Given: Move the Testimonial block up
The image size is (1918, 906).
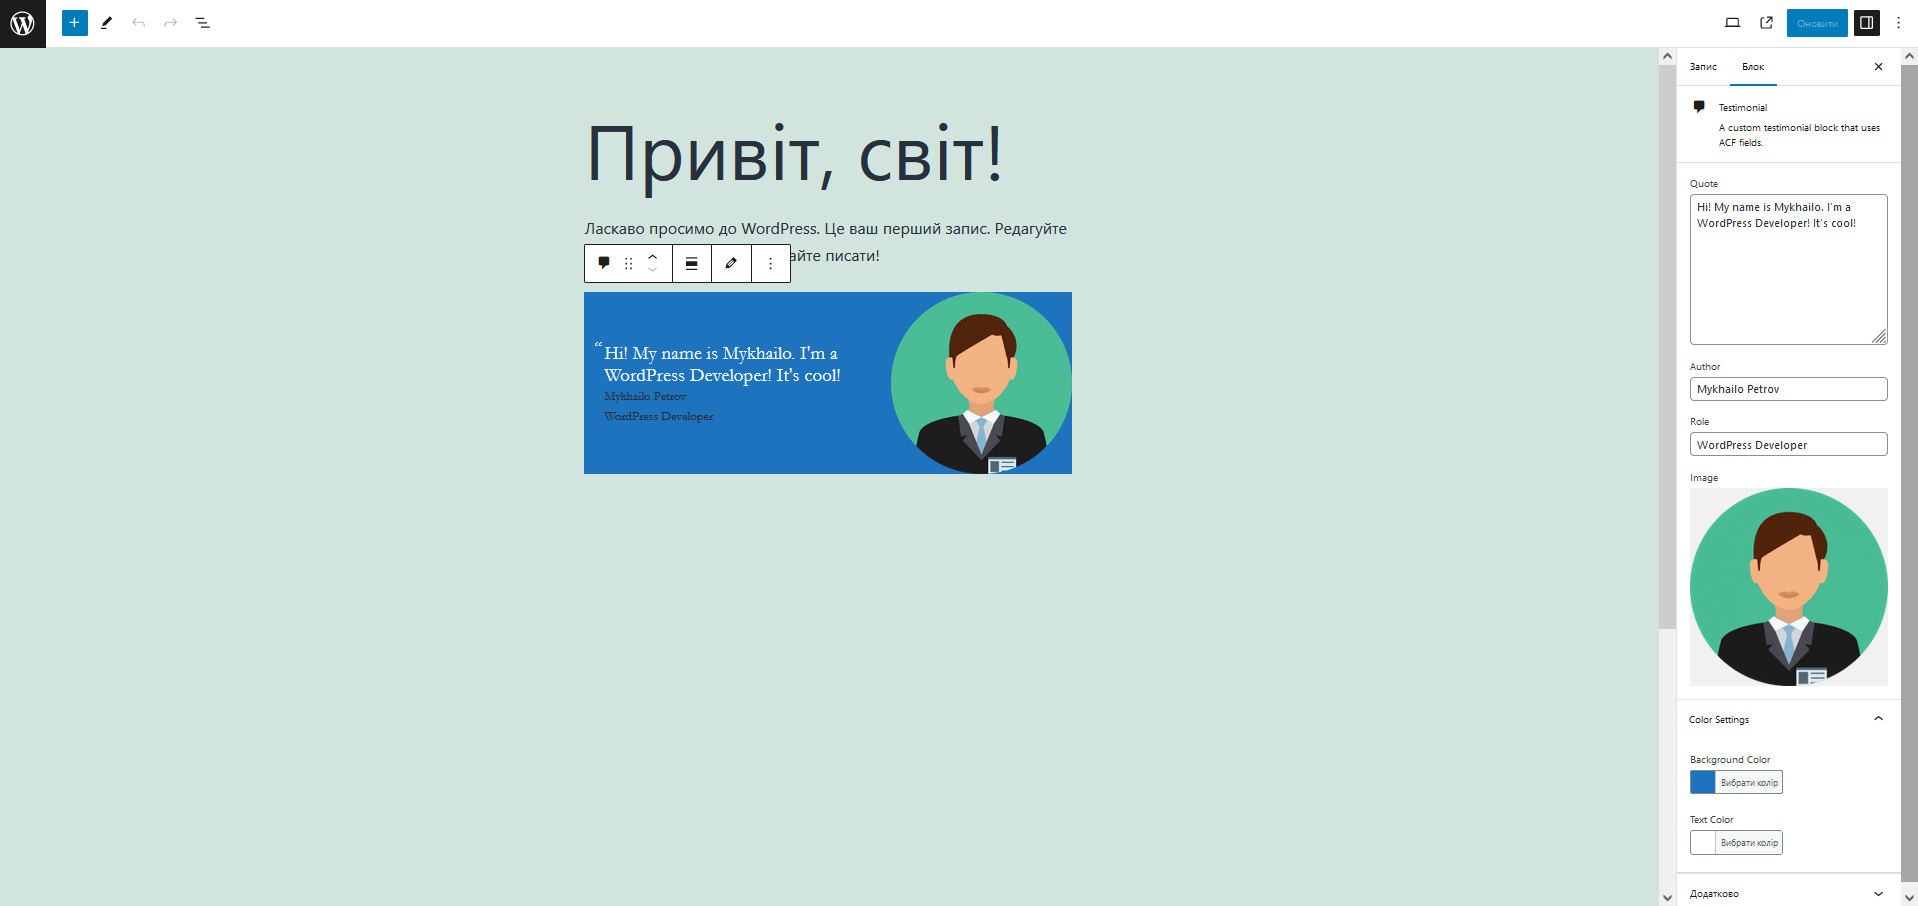Looking at the screenshot, I should pyautogui.click(x=653, y=256).
